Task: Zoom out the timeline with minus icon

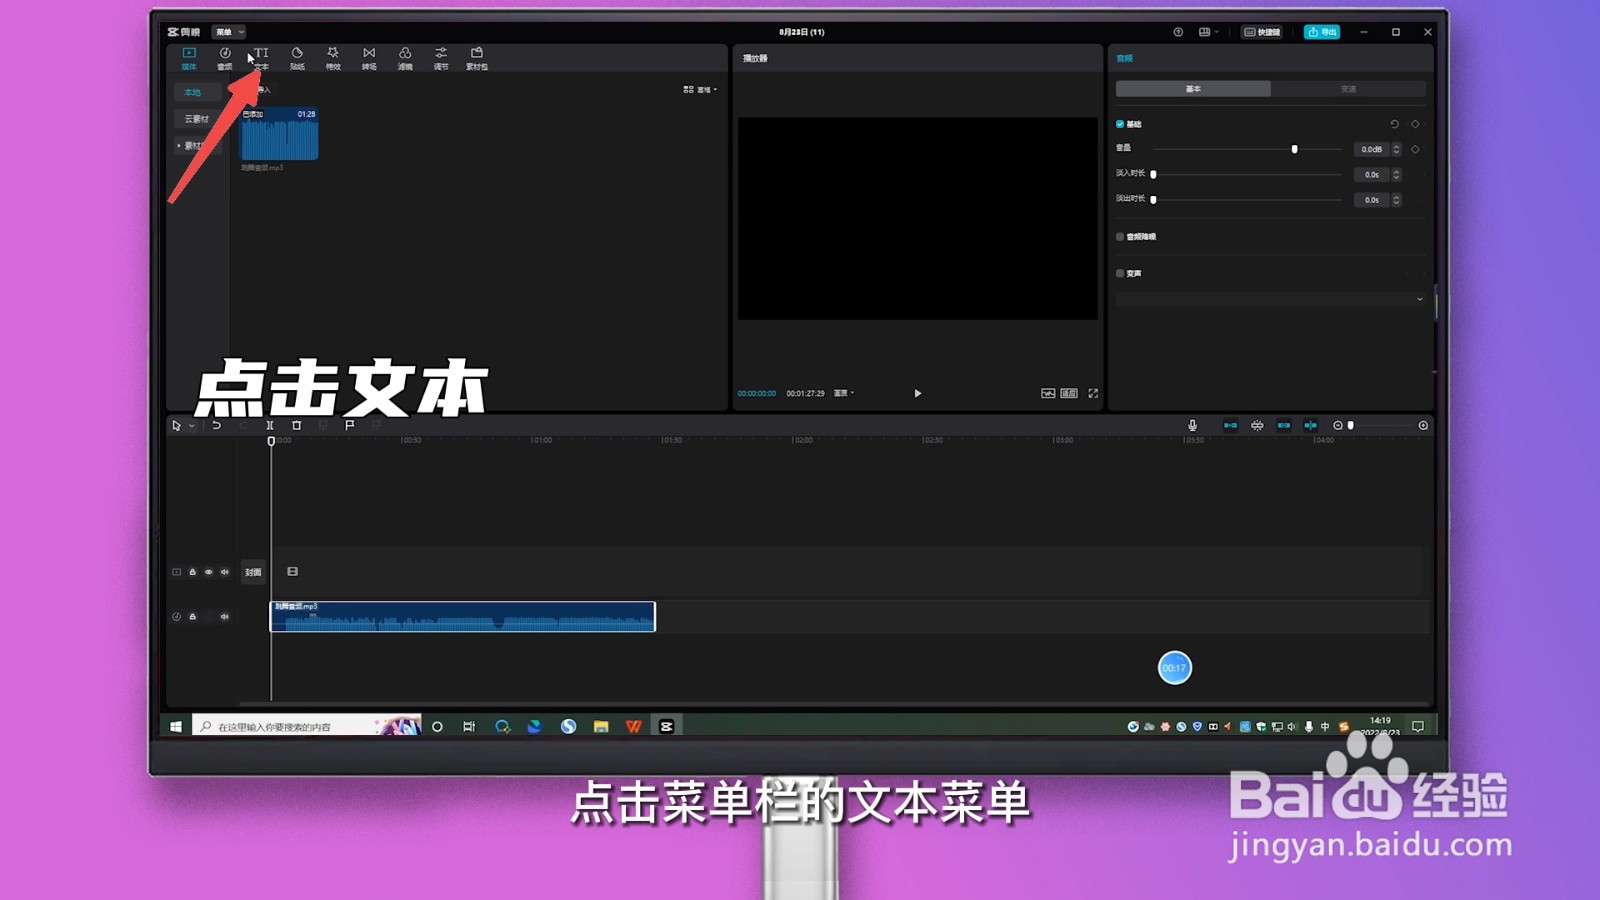Action: point(1338,425)
